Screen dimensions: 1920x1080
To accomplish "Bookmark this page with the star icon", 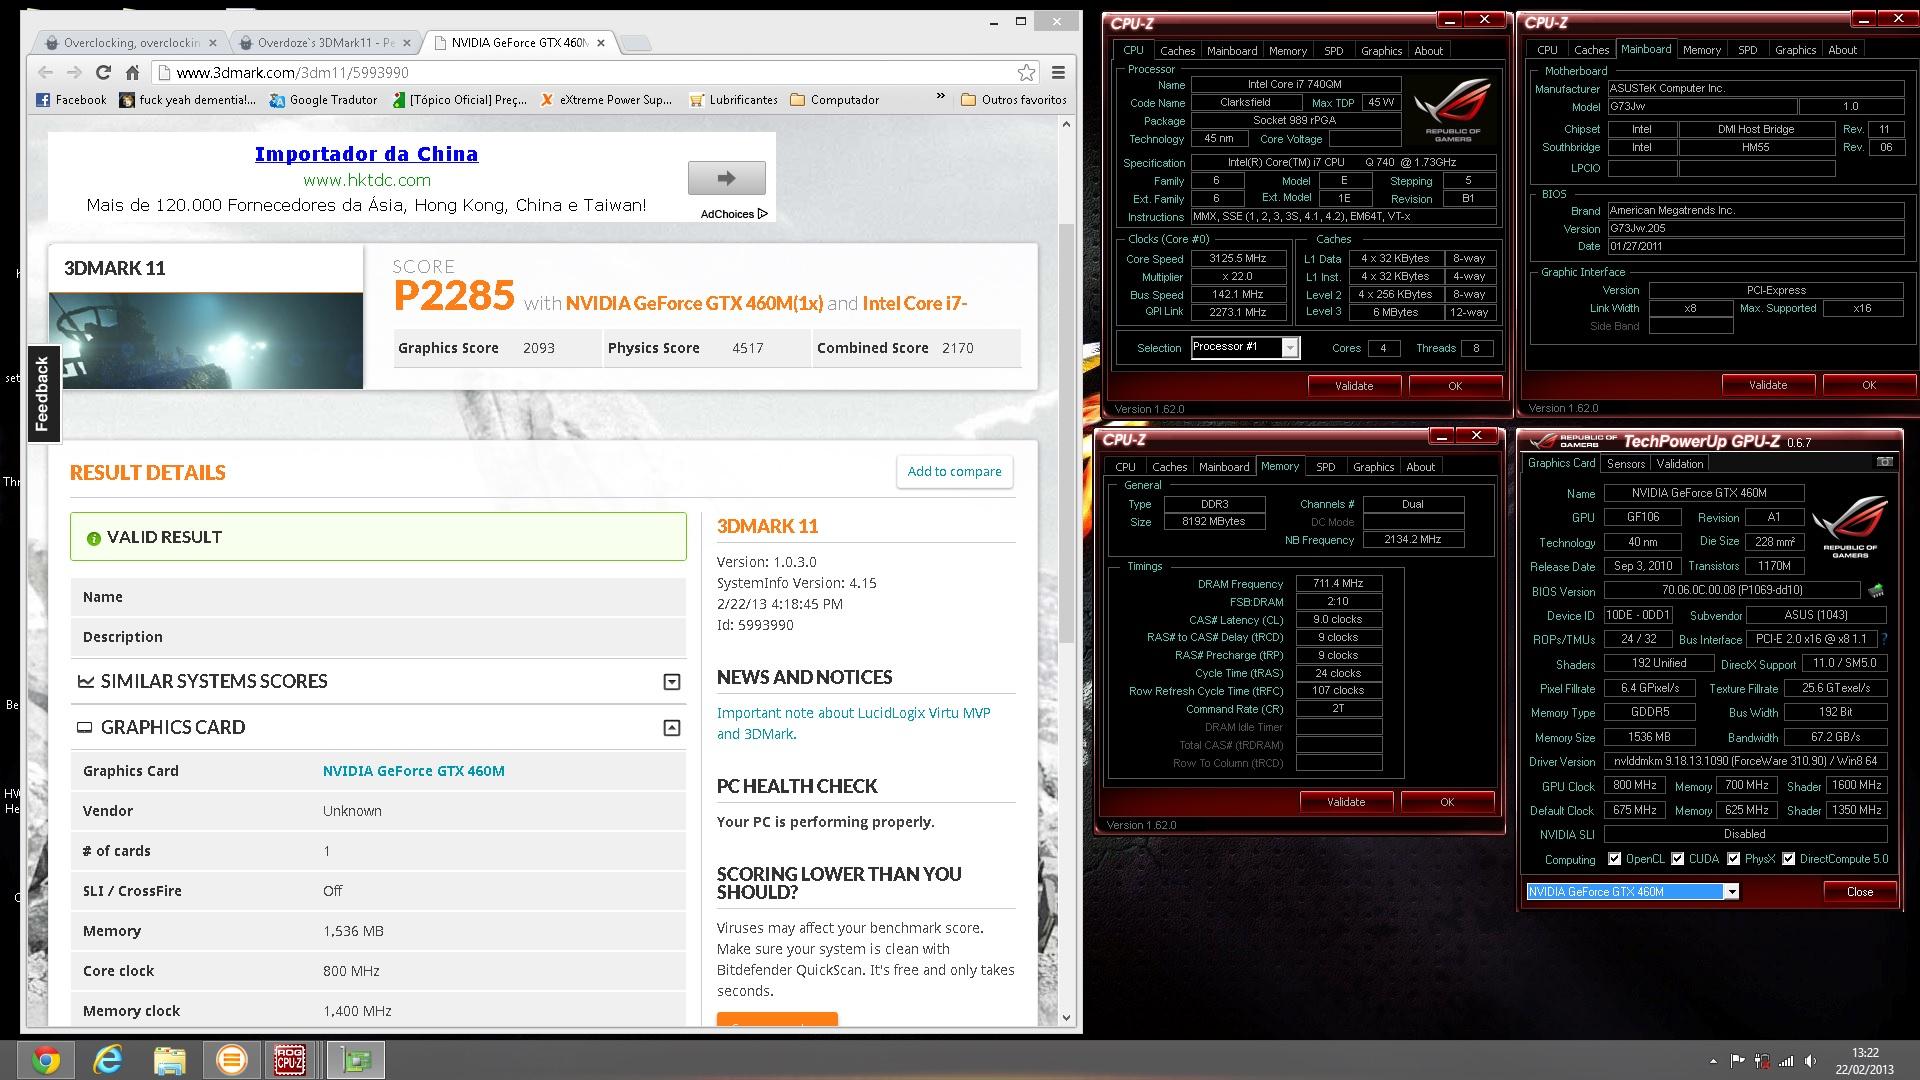I will coord(1026,72).
